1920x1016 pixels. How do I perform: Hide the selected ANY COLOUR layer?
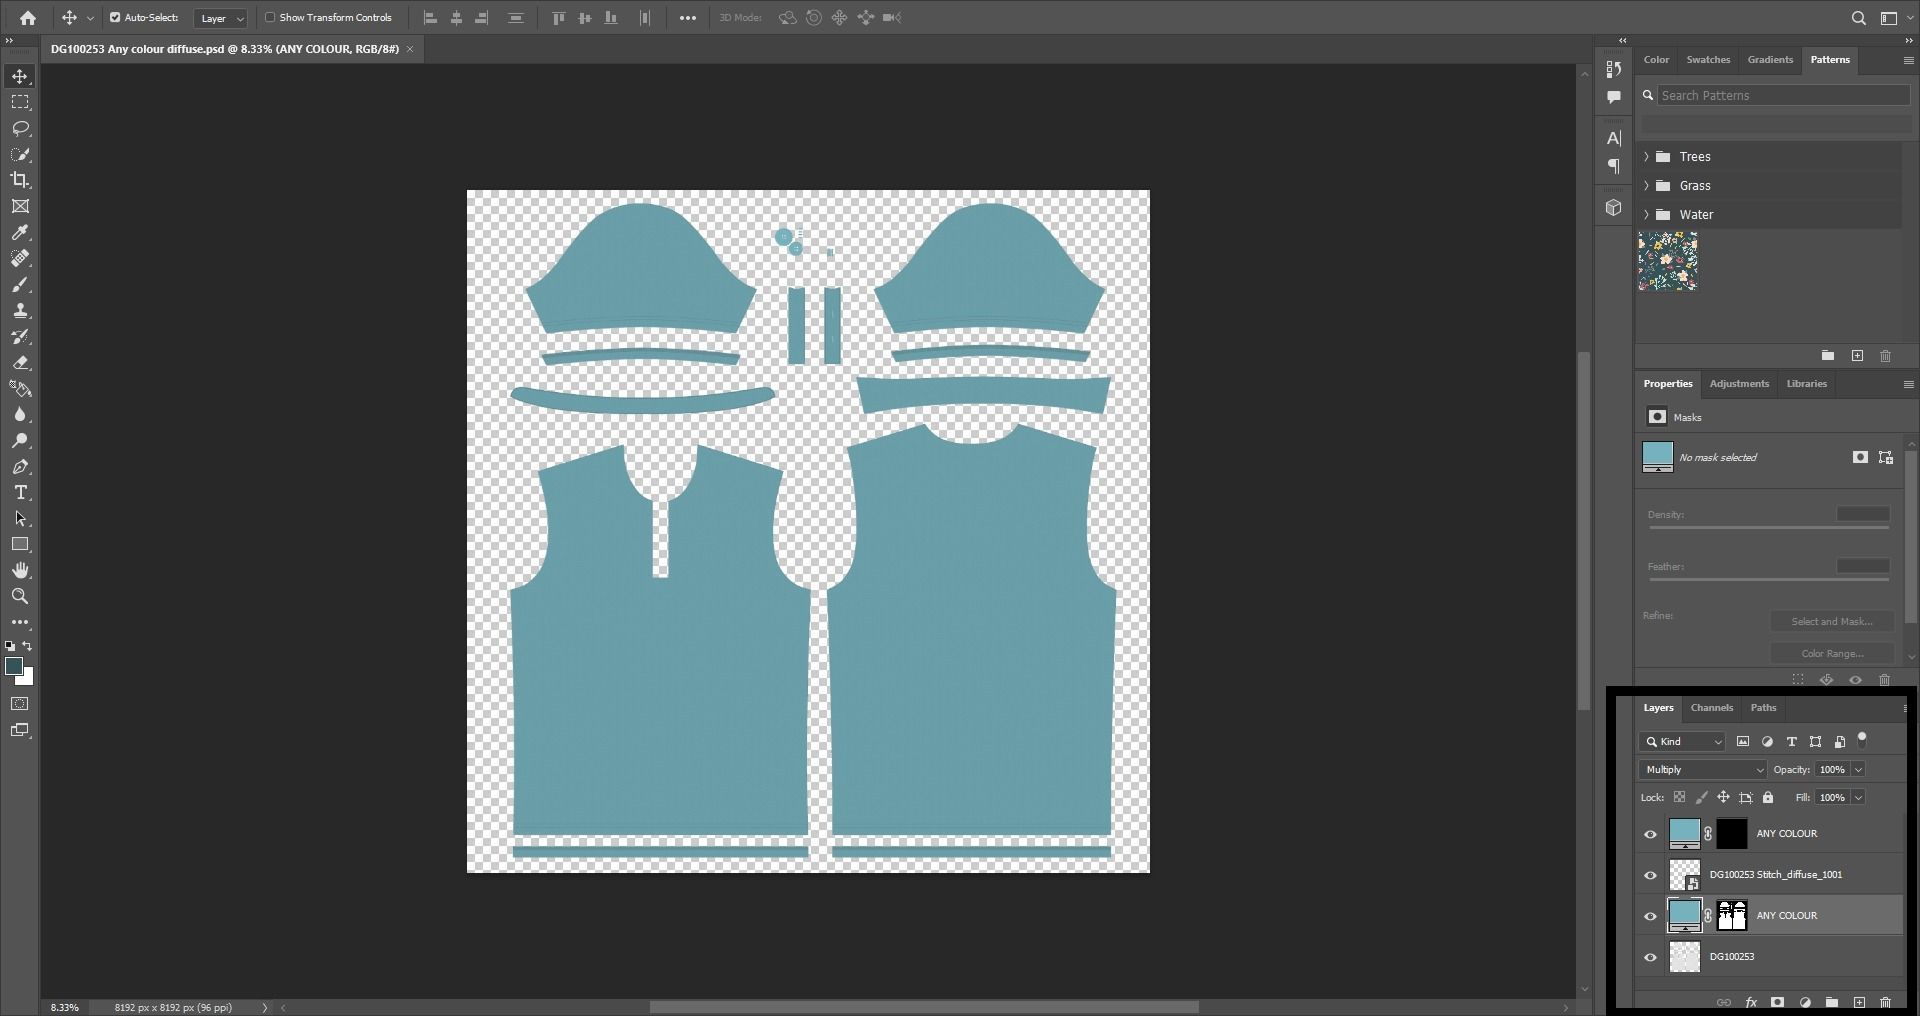pyautogui.click(x=1651, y=916)
